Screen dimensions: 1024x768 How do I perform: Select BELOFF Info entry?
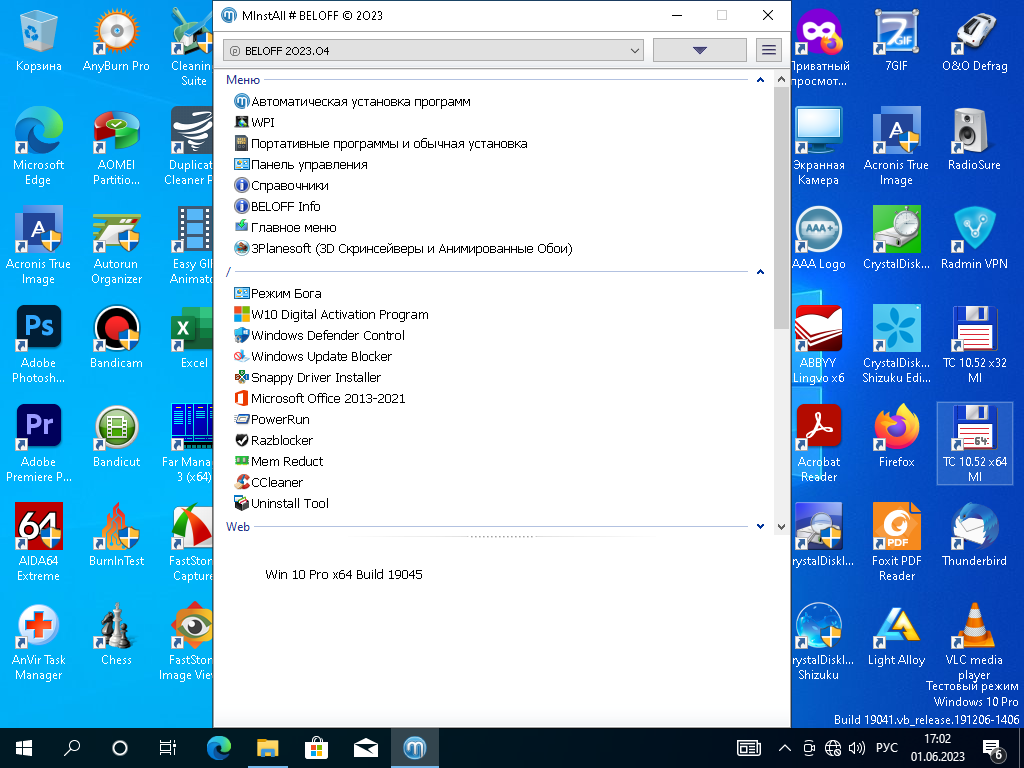(278, 206)
